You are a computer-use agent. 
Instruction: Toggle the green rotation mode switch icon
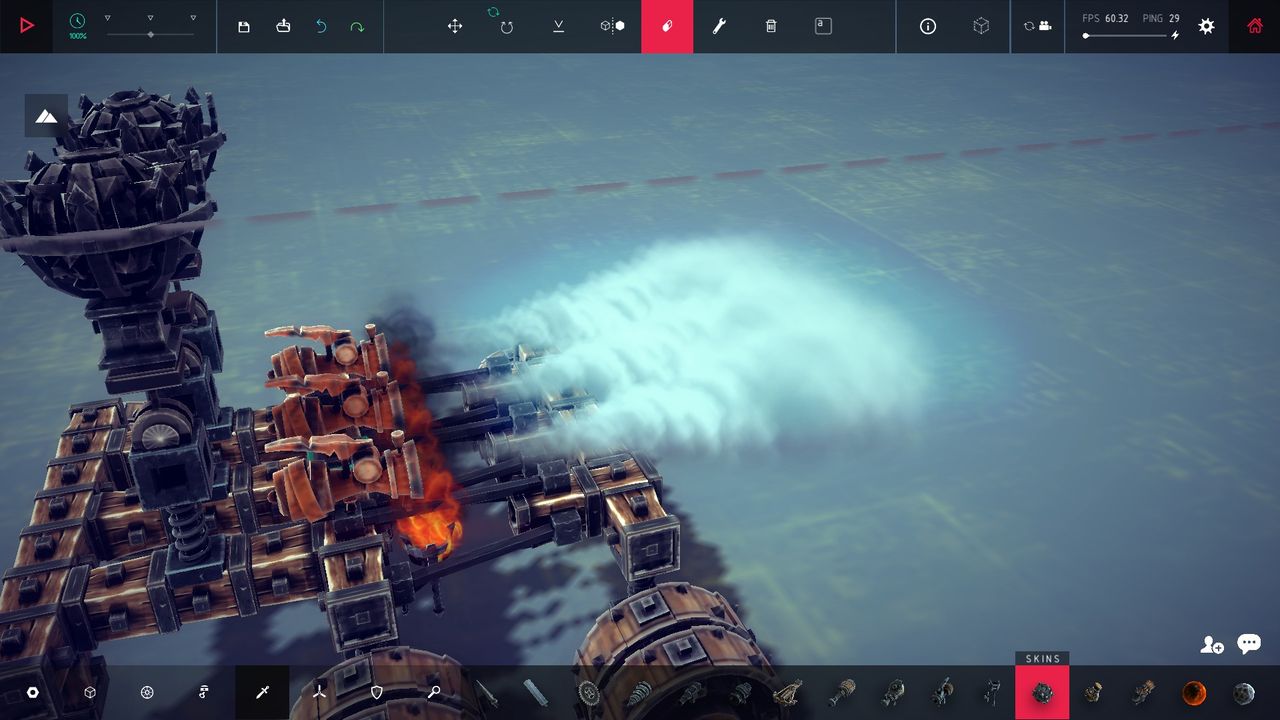tap(493, 12)
